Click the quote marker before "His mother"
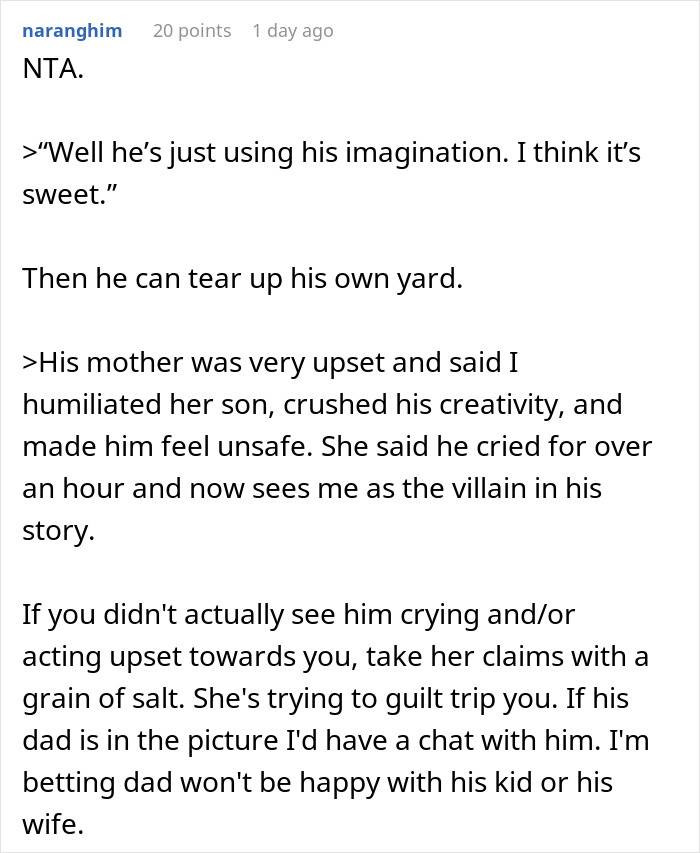The image size is (700, 853). point(29,363)
